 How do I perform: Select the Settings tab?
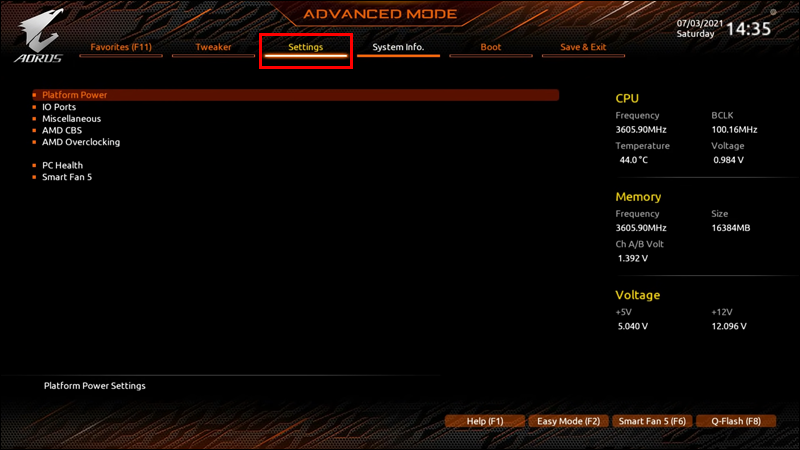pos(306,47)
